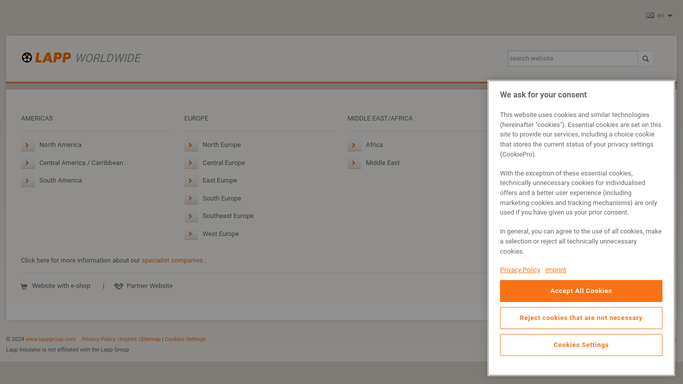Click the EUROPE column heading
683x384 pixels.
pyautogui.click(x=196, y=118)
